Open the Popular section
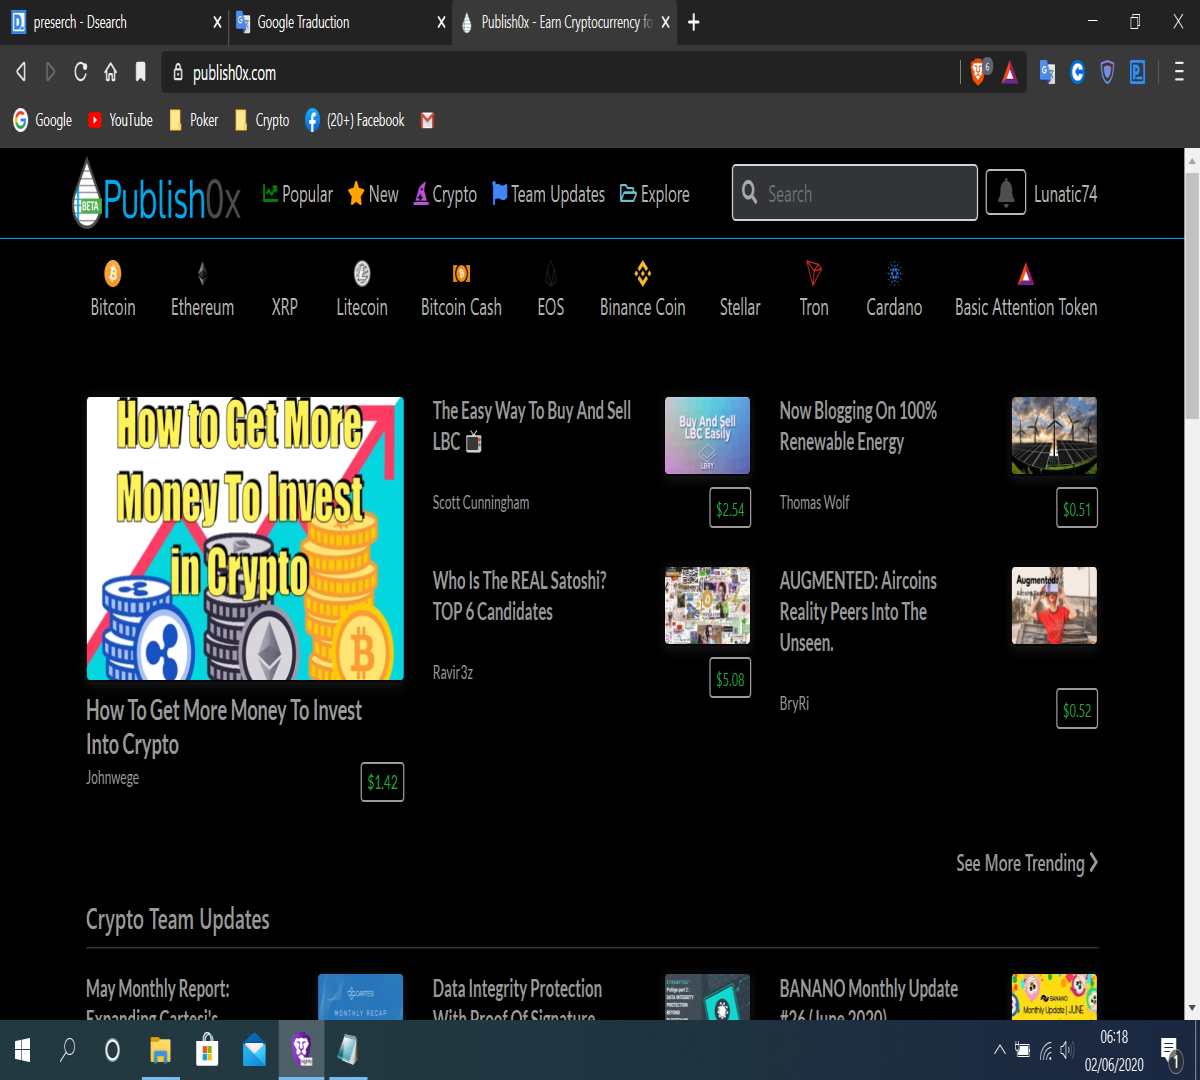Viewport: 1200px width, 1080px height. point(298,194)
